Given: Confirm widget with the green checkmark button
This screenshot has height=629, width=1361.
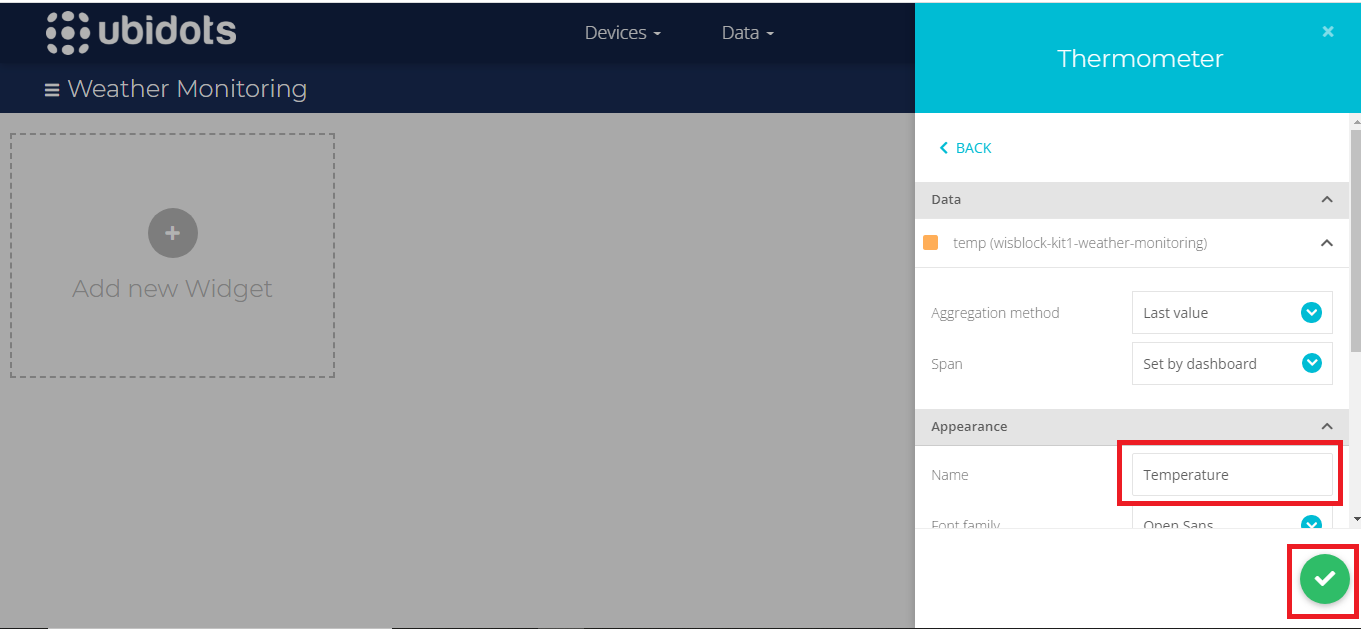Looking at the screenshot, I should pyautogui.click(x=1324, y=579).
